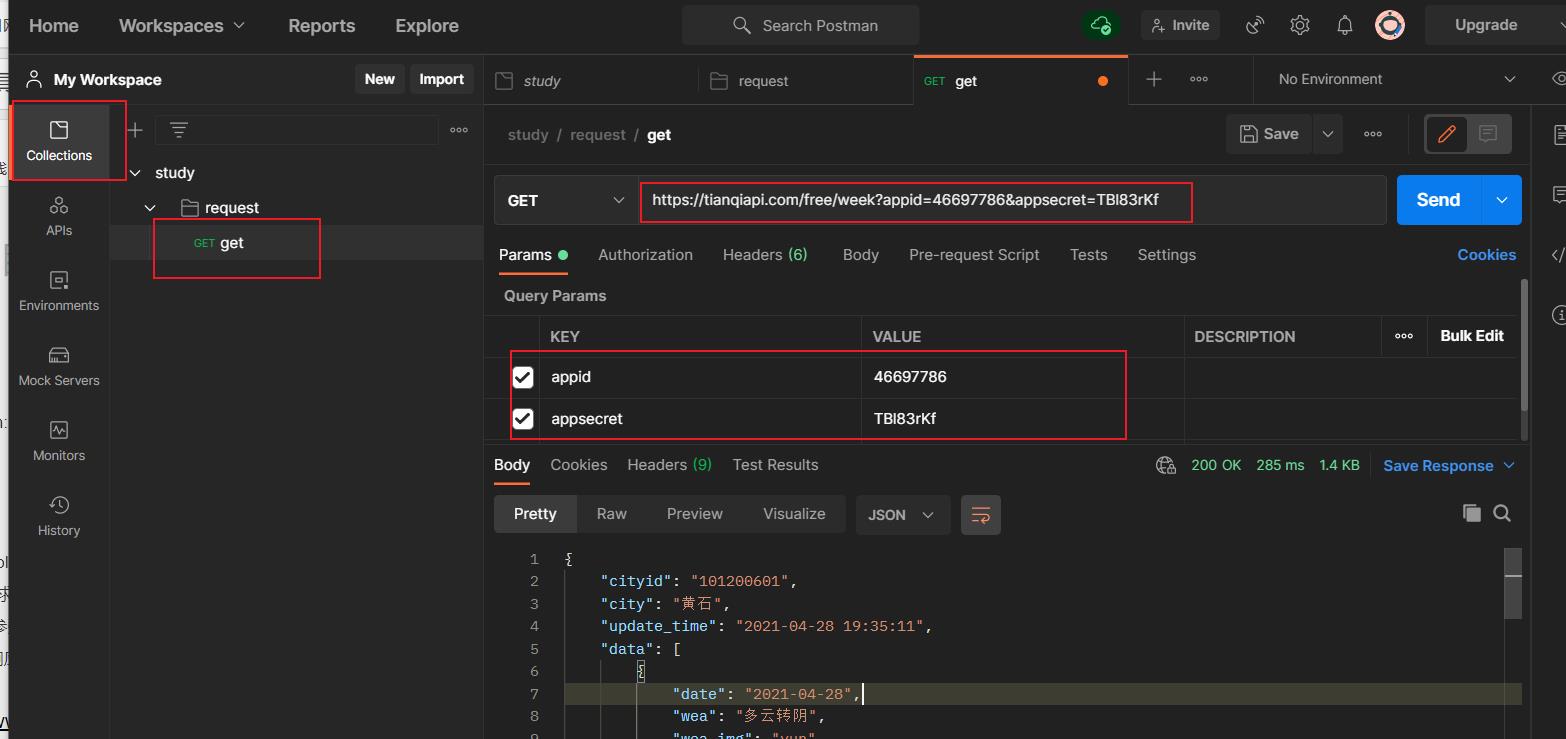Expand the Save Response dropdown

[1449, 466]
